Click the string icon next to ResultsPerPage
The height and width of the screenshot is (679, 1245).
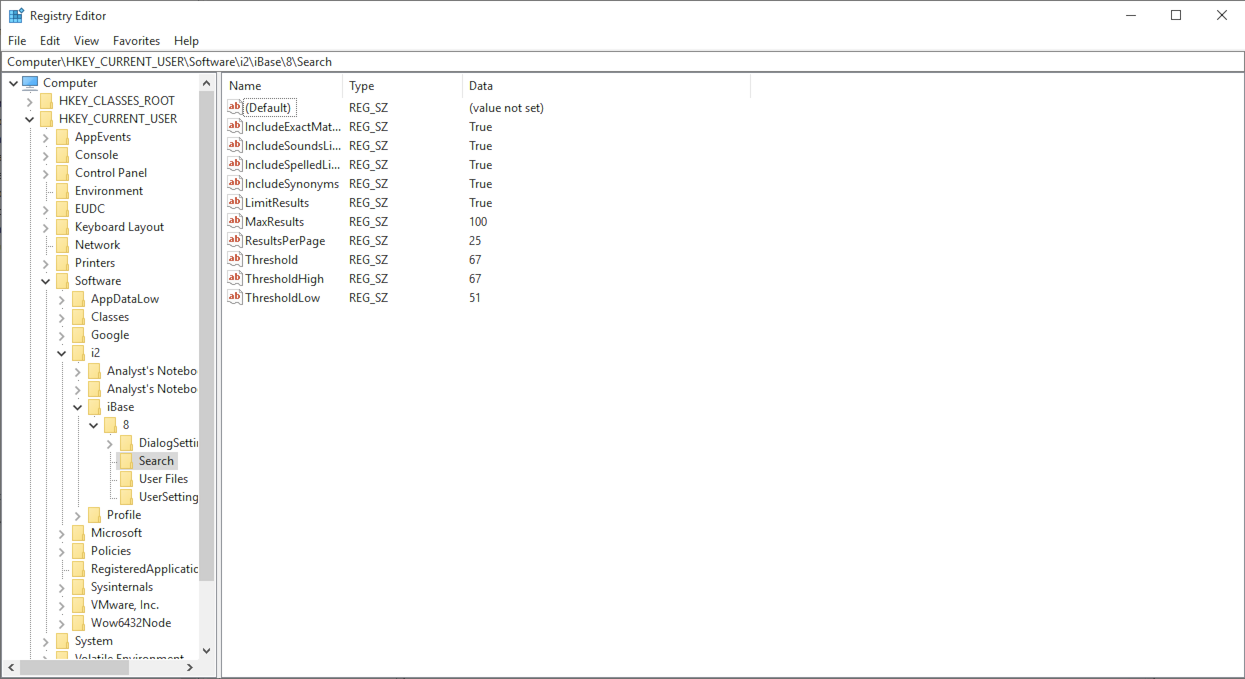tap(233, 240)
